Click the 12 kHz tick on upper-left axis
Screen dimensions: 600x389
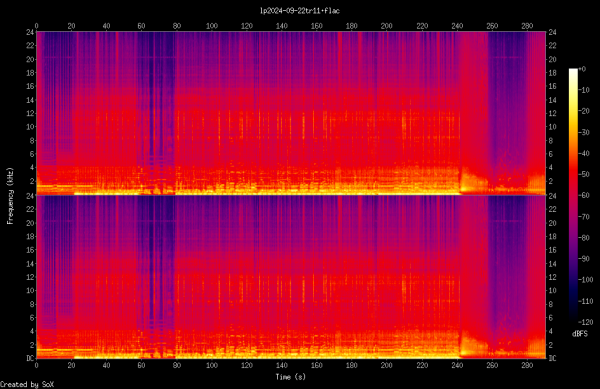30,113
